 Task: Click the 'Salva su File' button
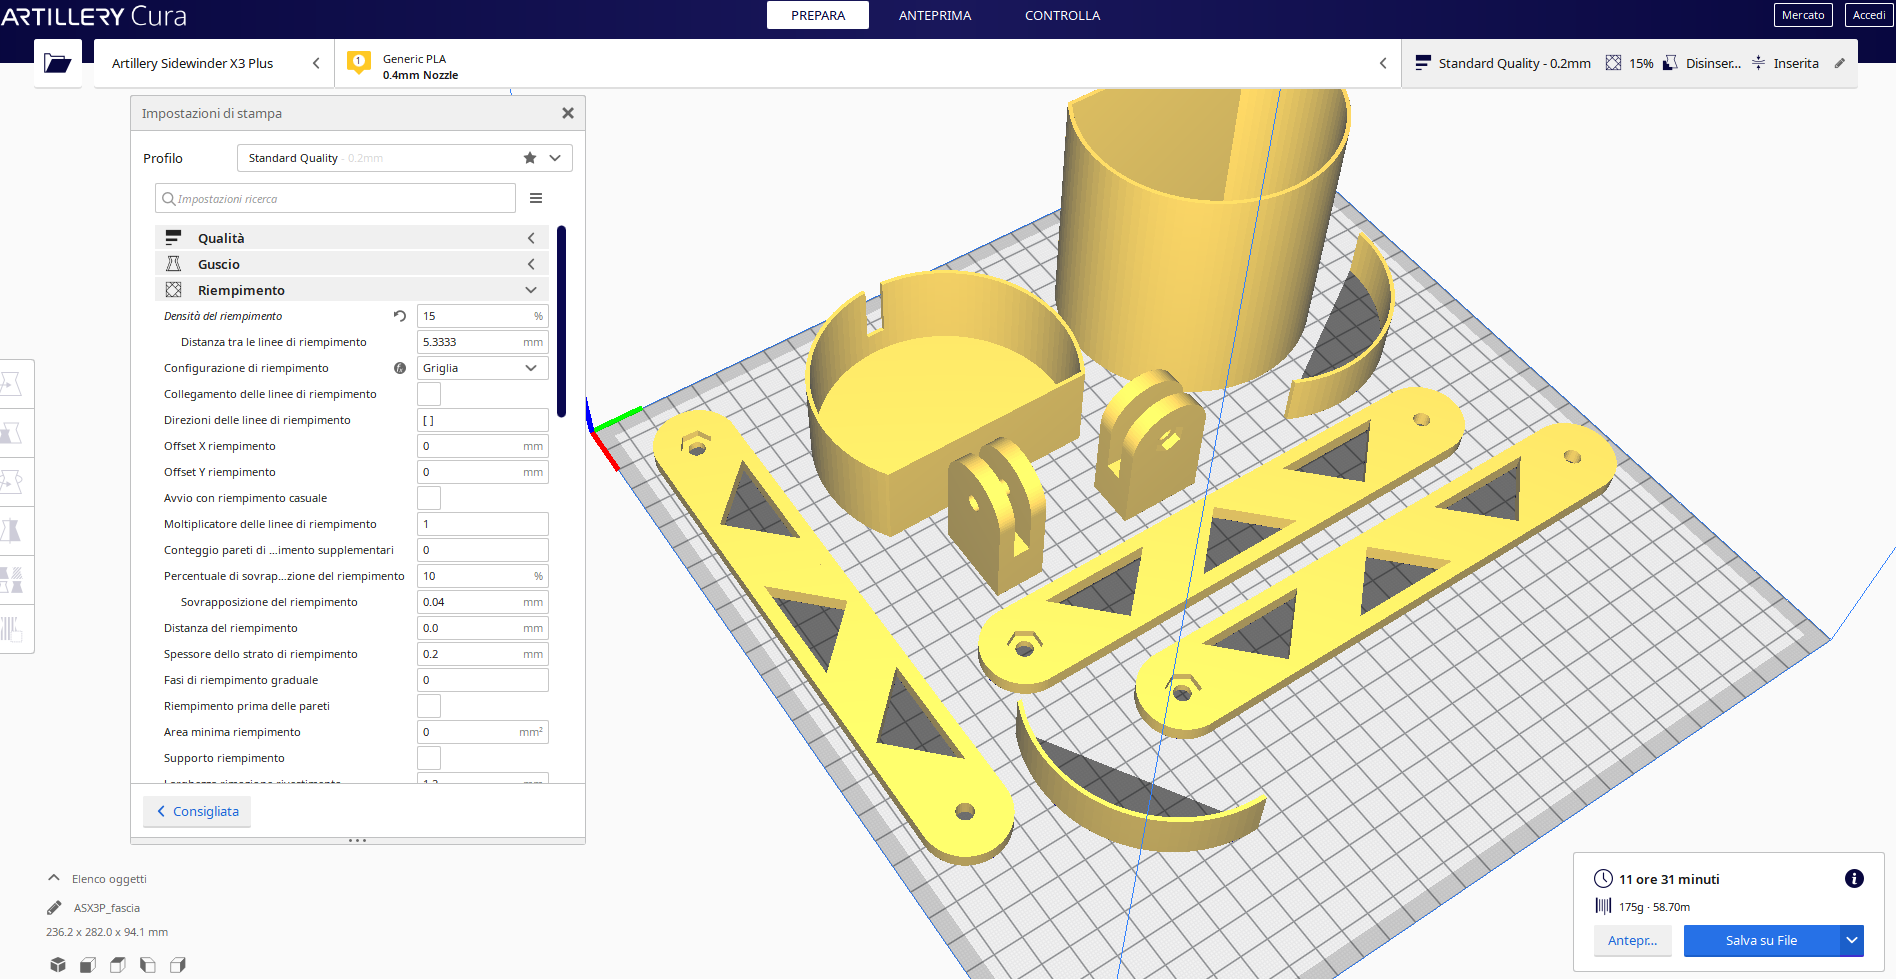[1761, 941]
